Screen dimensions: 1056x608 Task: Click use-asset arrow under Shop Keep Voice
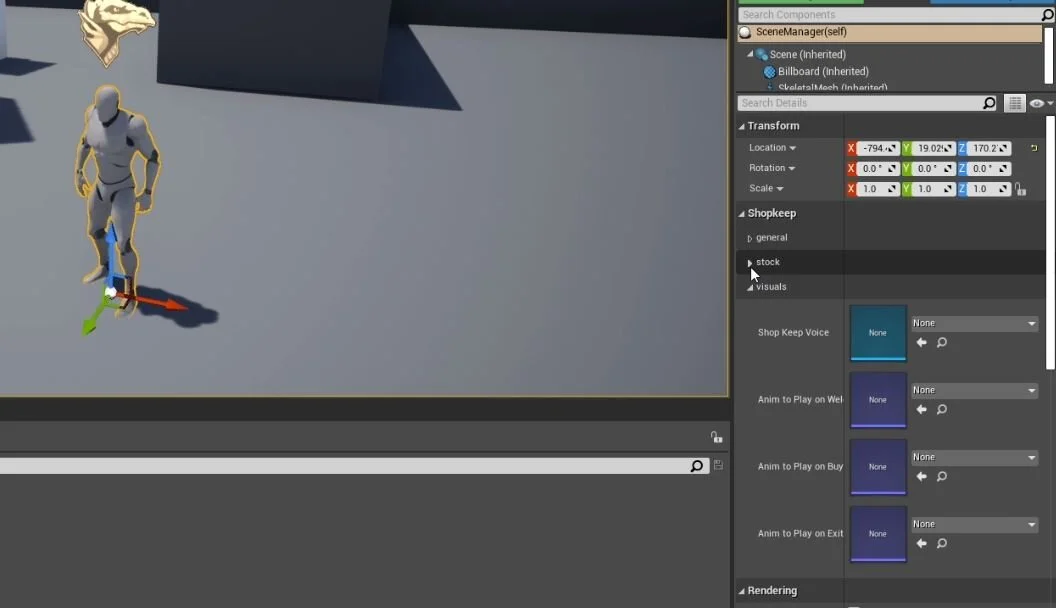(x=921, y=342)
